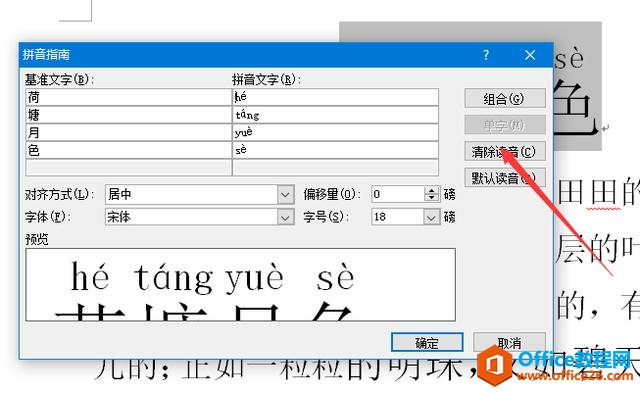Open the 字号 dropdown arrow

[431, 217]
